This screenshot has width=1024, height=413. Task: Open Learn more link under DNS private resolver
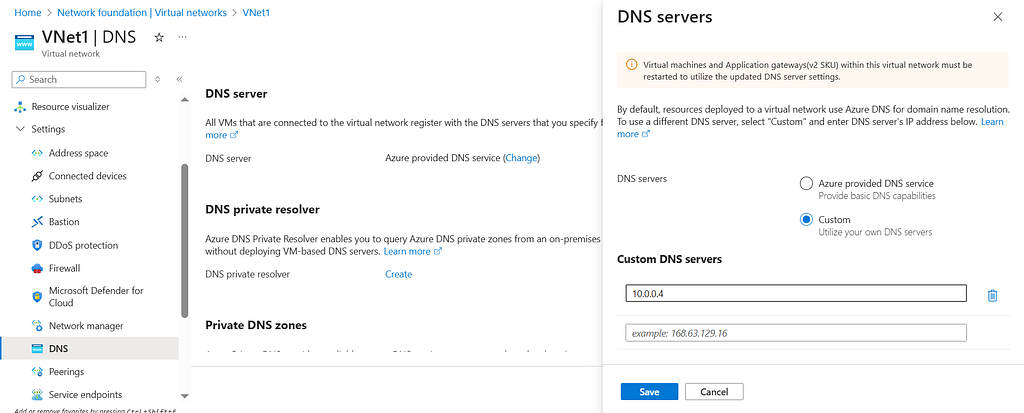[413, 252]
